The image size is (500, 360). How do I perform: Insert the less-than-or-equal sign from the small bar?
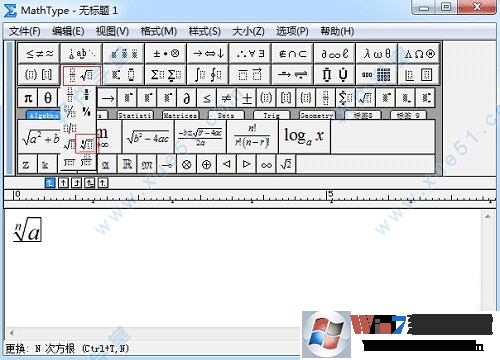click(207, 98)
